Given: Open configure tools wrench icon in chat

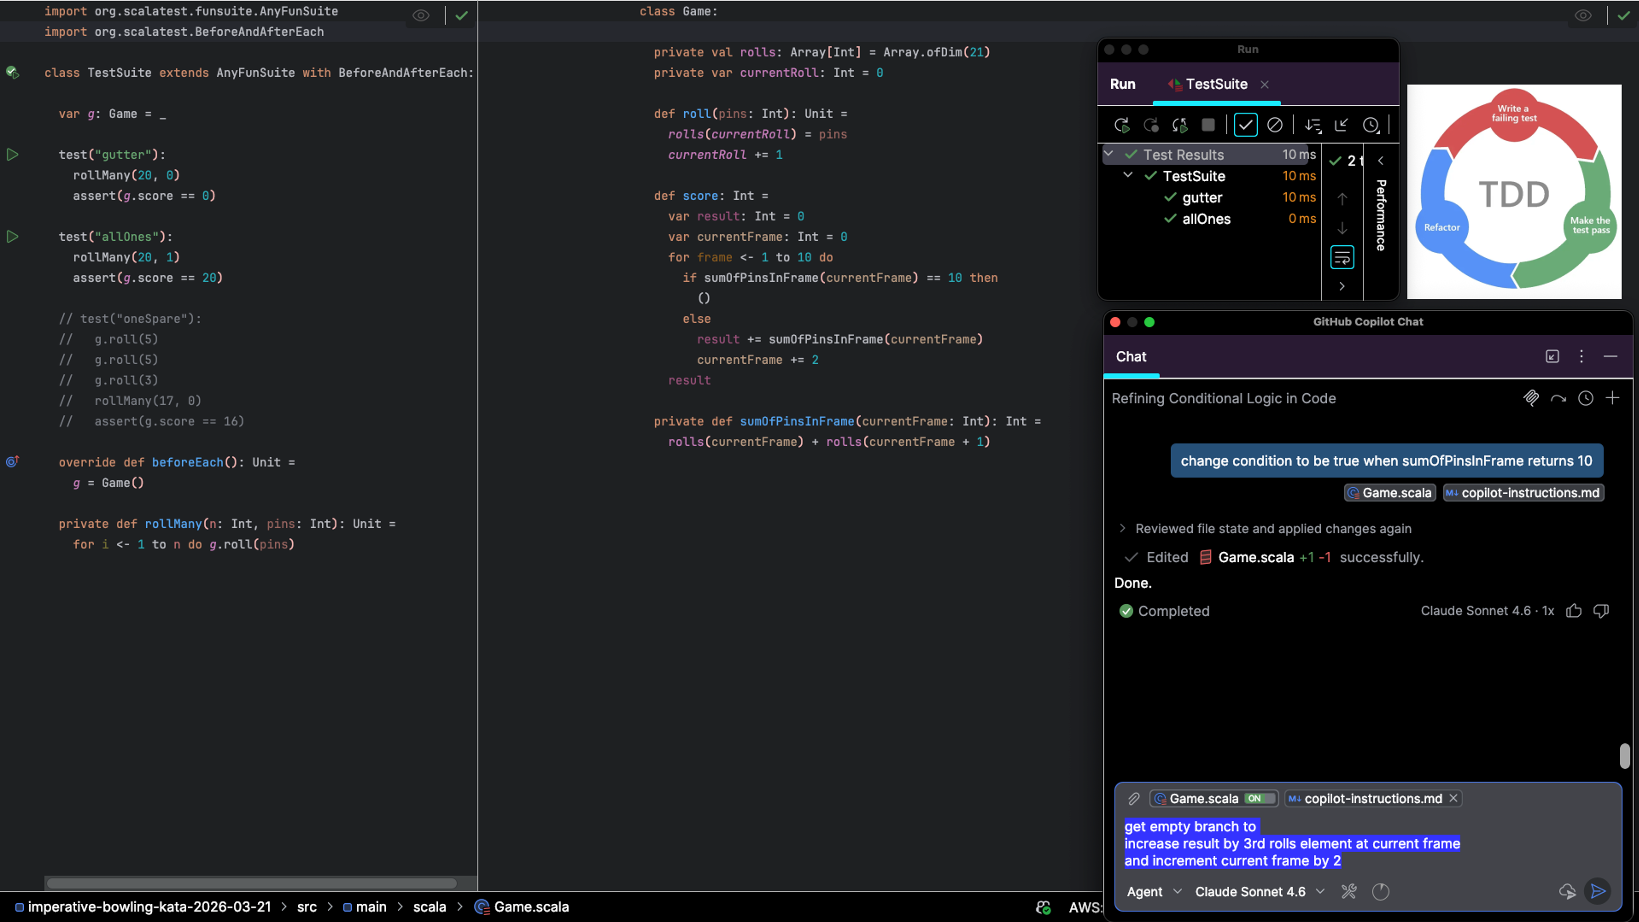Looking at the screenshot, I should click(1349, 891).
